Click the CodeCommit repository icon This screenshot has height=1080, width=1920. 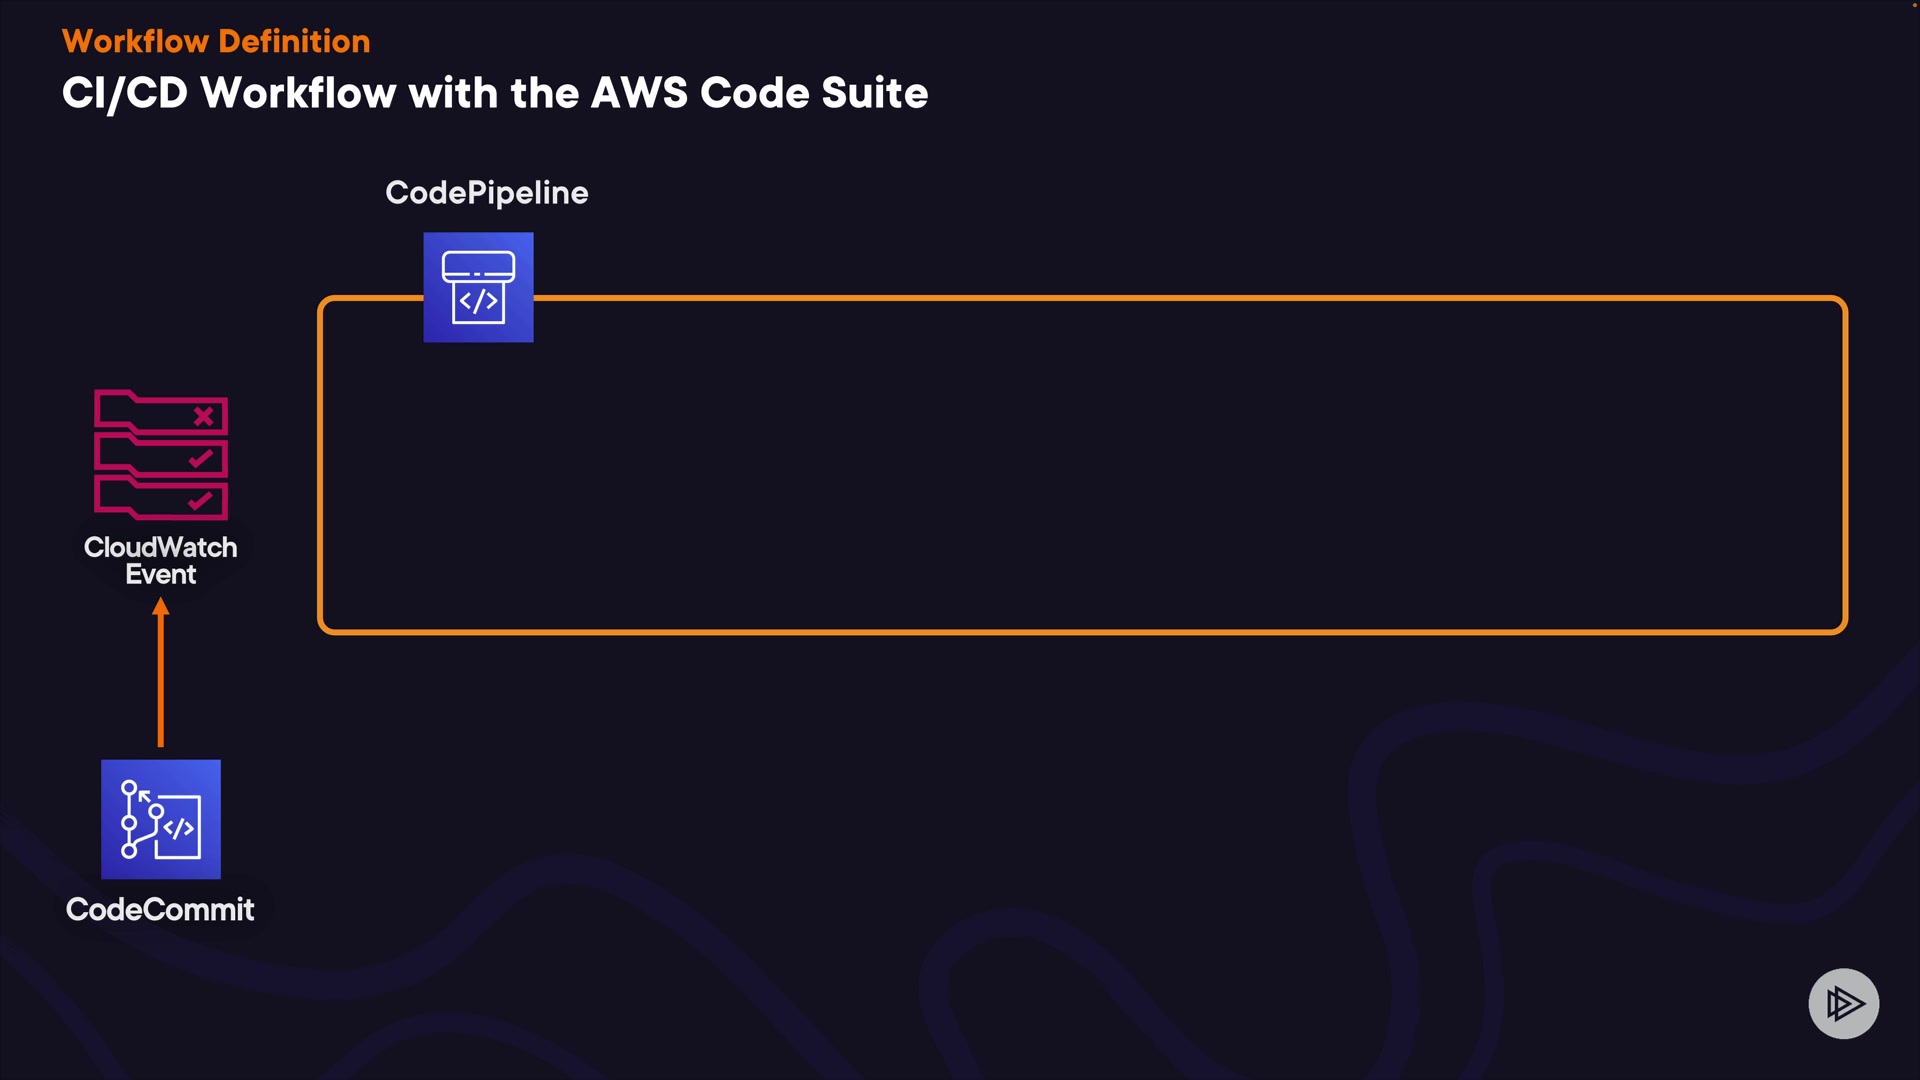(x=161, y=819)
